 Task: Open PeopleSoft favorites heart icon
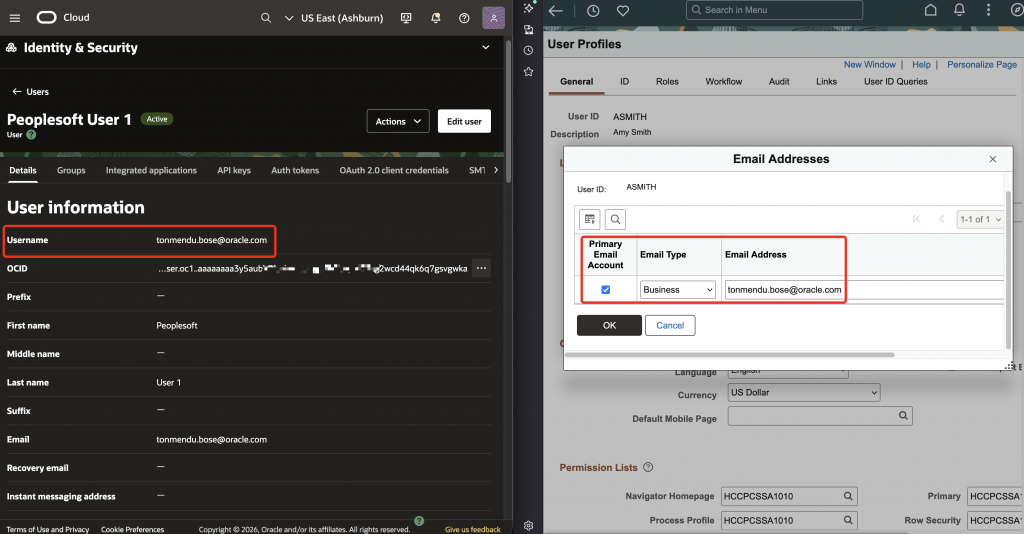[623, 10]
